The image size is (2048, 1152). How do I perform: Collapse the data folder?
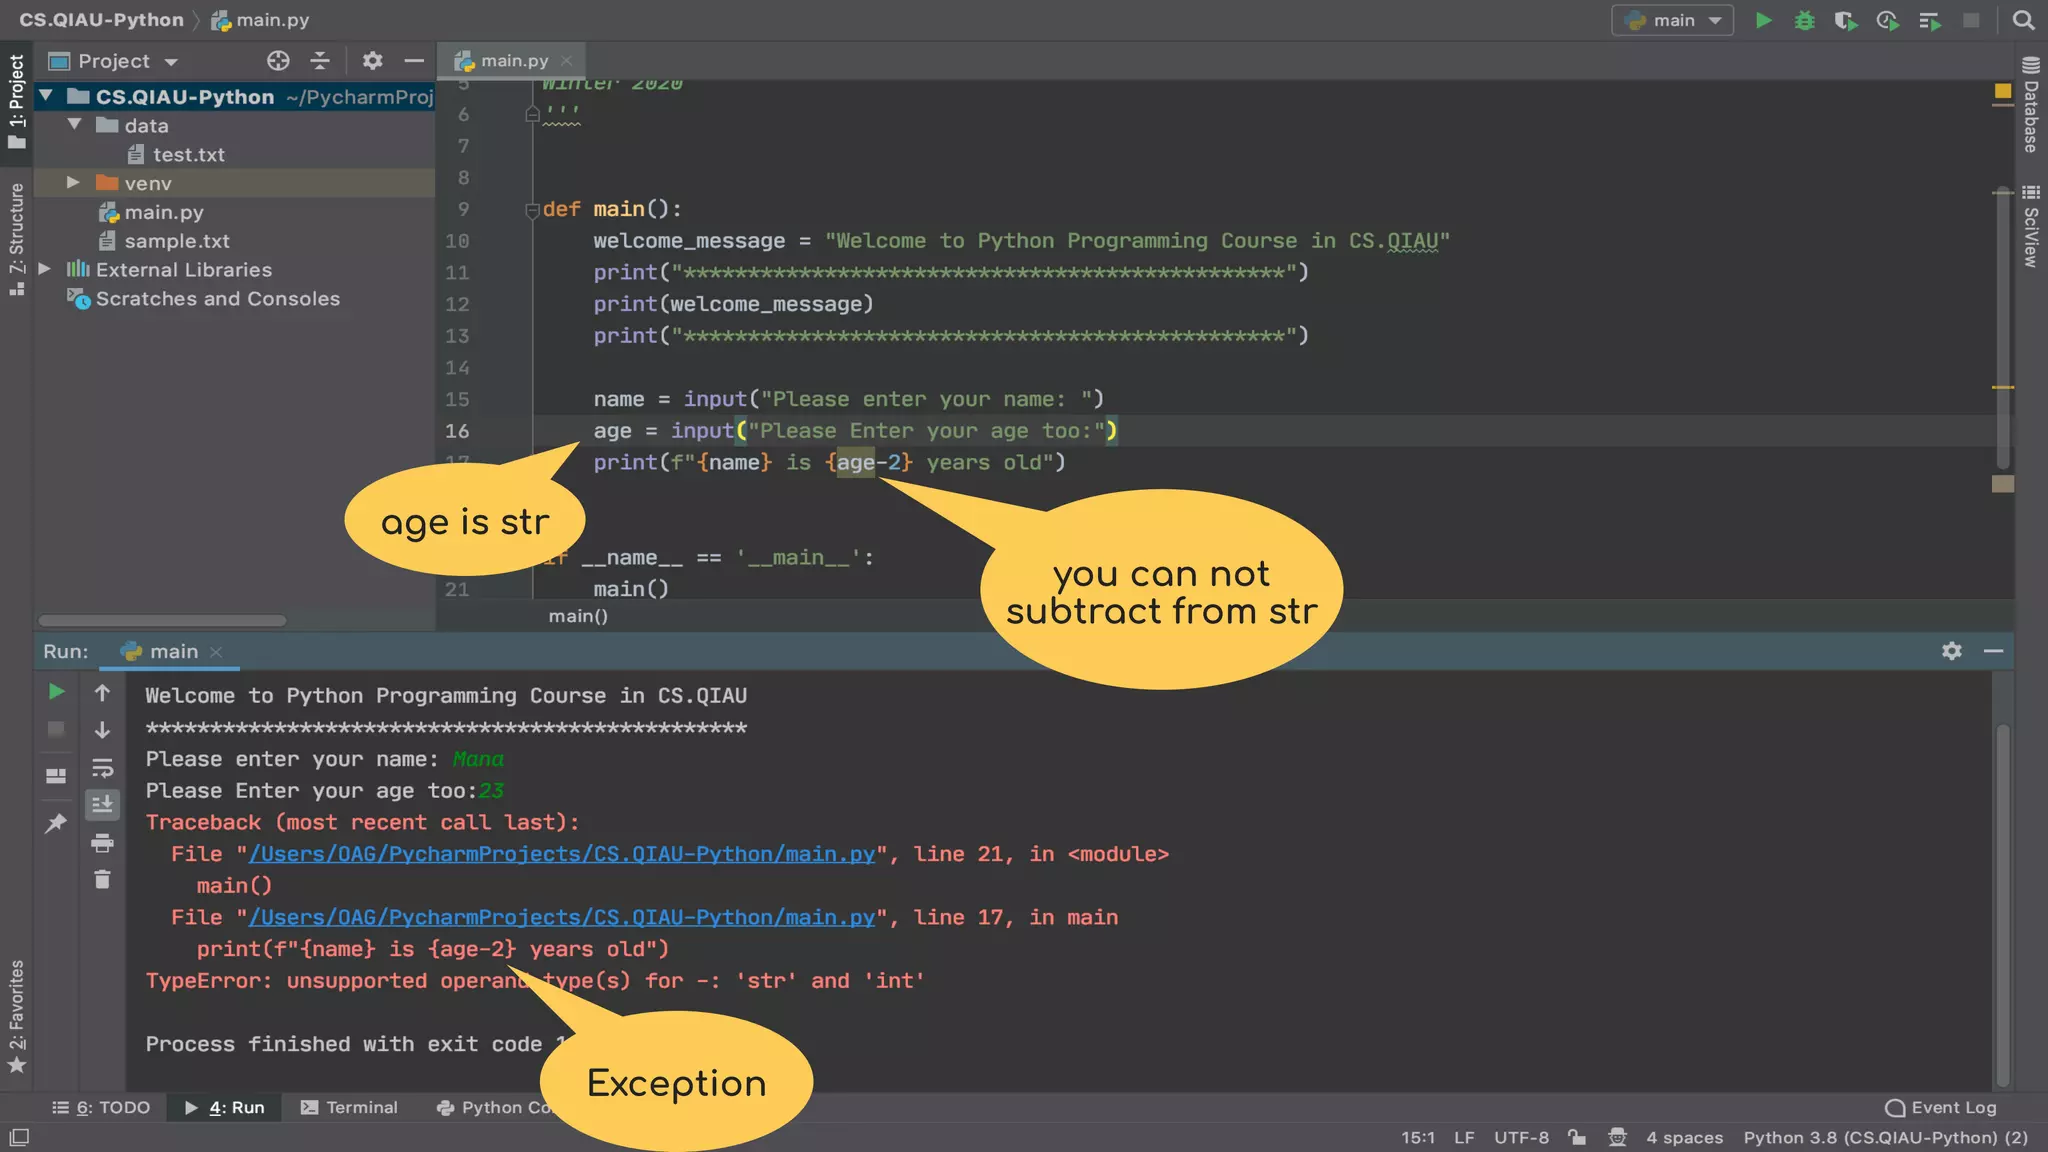coord(74,125)
